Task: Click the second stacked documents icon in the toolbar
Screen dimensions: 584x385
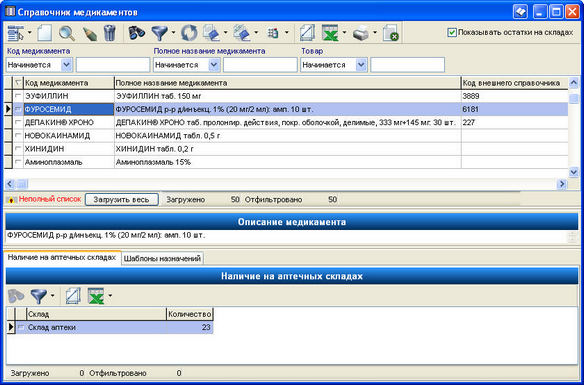Action: [x=242, y=33]
